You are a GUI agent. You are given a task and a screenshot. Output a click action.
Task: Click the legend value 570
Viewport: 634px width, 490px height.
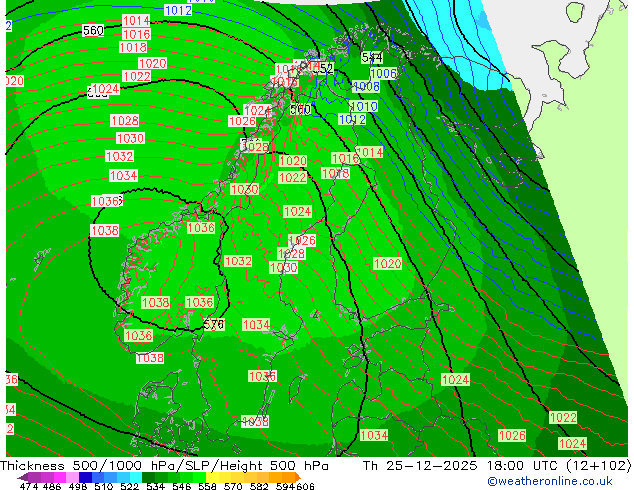233,486
